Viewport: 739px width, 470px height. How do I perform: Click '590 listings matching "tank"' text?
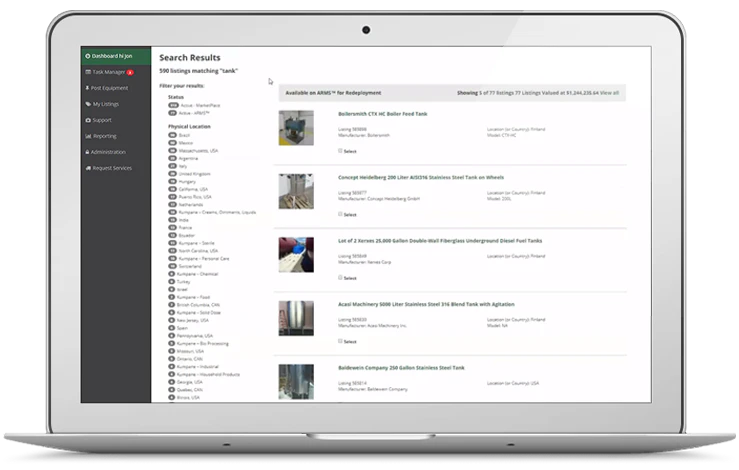198,71
